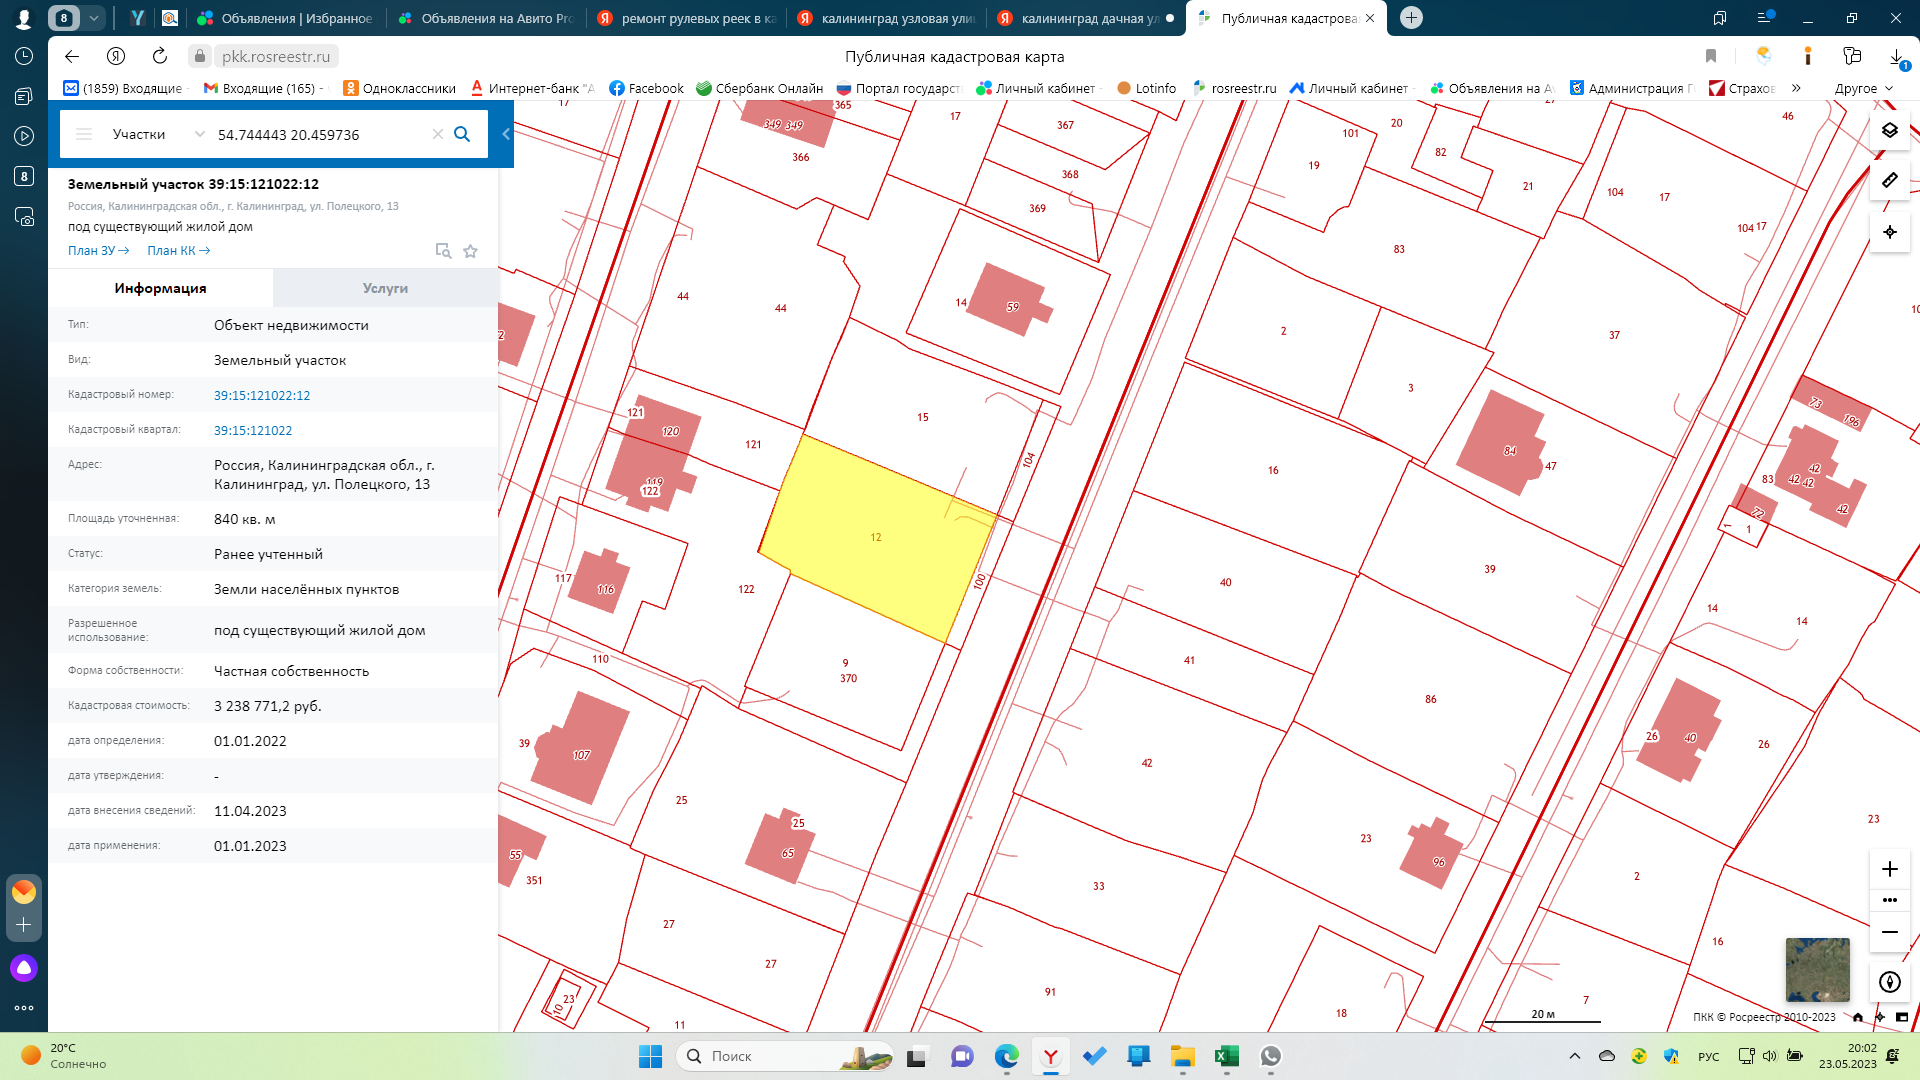1920x1080 pixels.
Task: Click the locate-my-position crosshair icon
Action: [1889, 232]
